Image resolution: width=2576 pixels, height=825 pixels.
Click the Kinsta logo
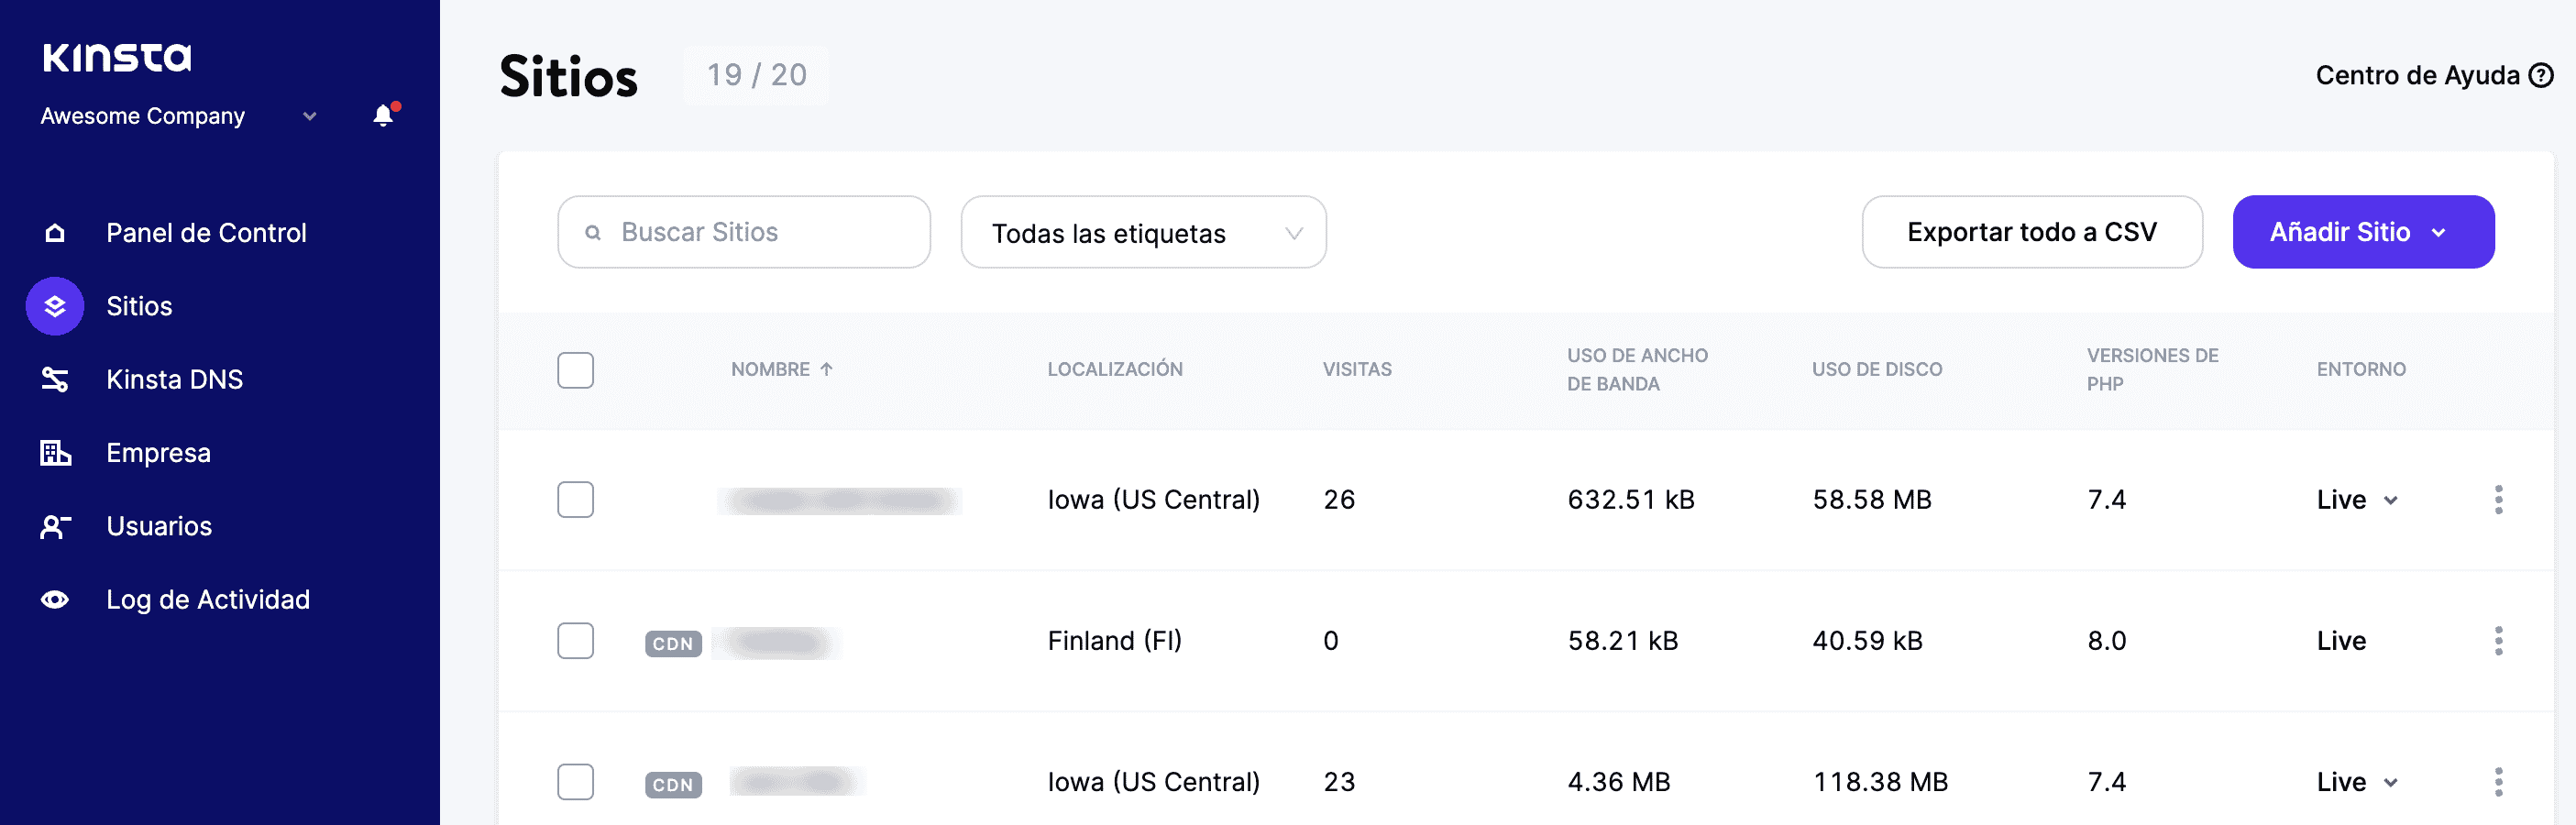click(x=117, y=58)
